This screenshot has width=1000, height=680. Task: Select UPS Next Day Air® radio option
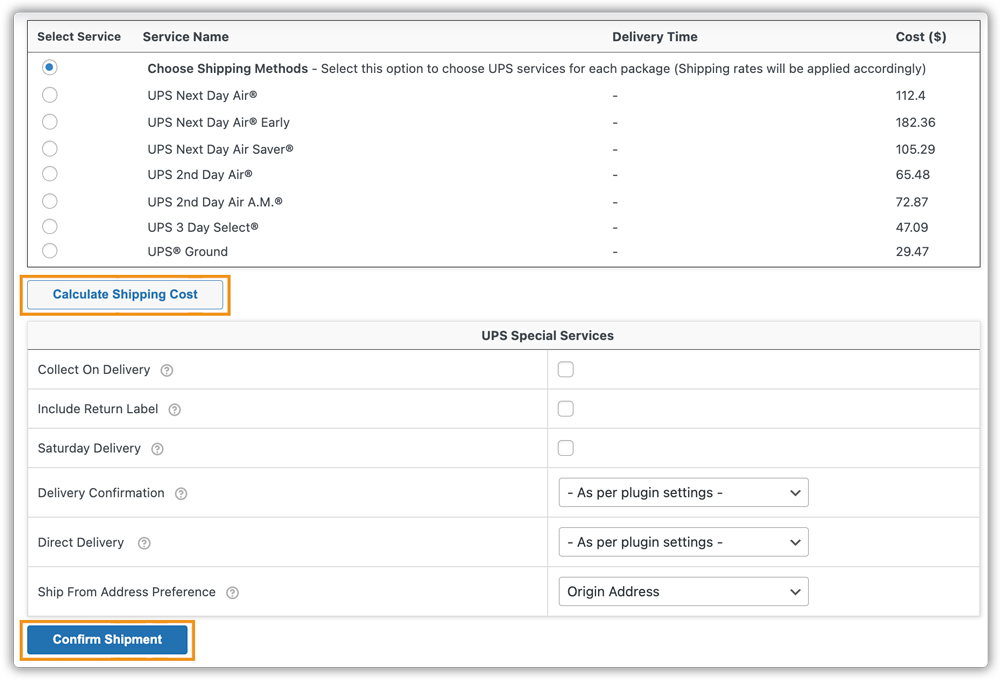point(49,95)
